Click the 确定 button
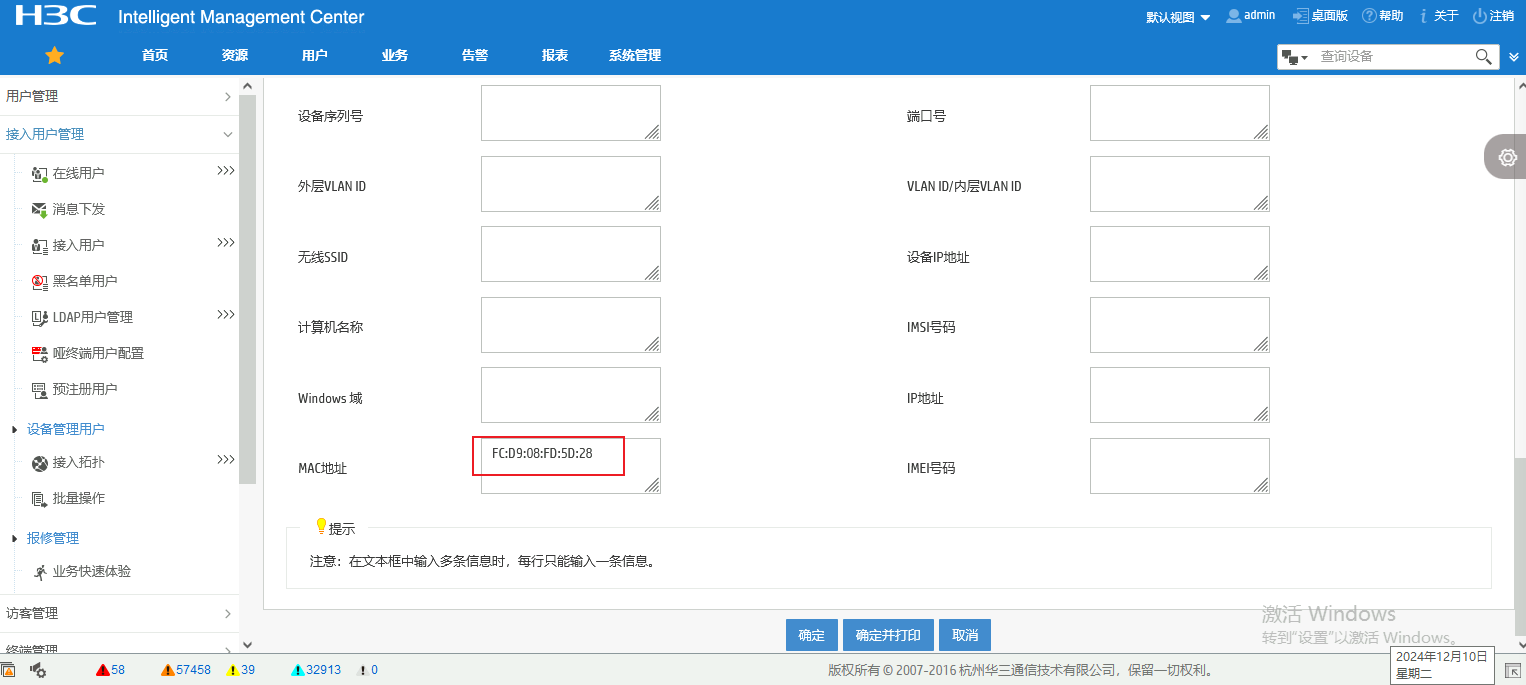 click(811, 635)
